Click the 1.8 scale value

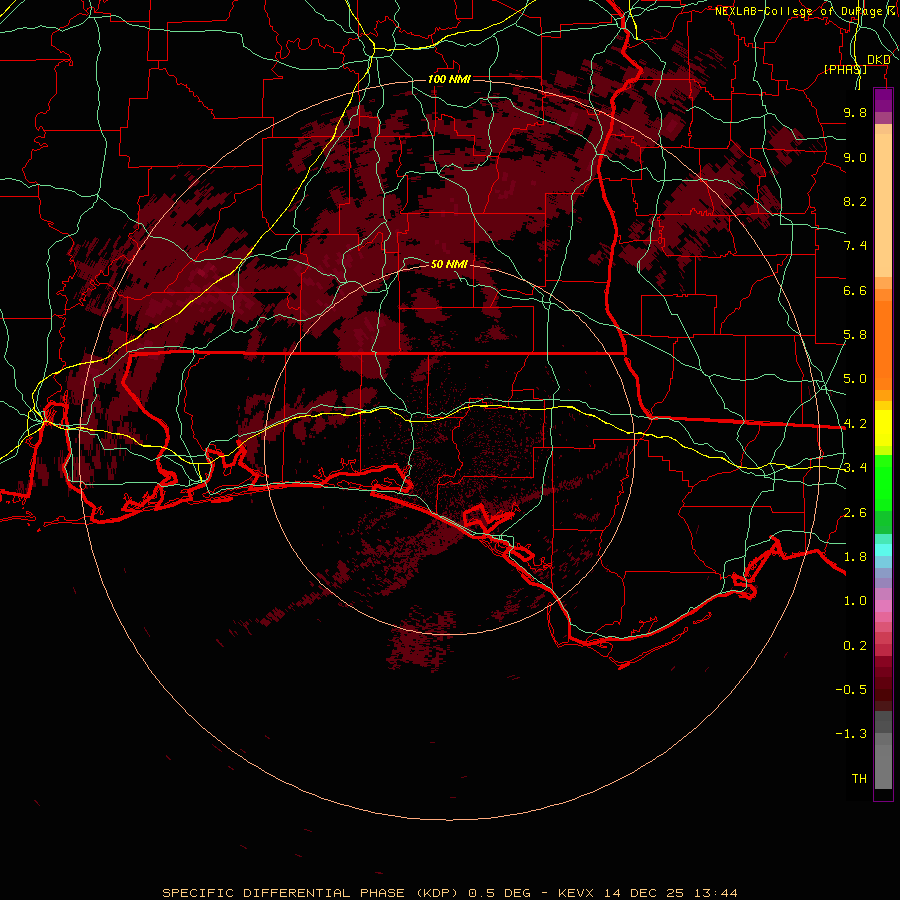point(855,557)
